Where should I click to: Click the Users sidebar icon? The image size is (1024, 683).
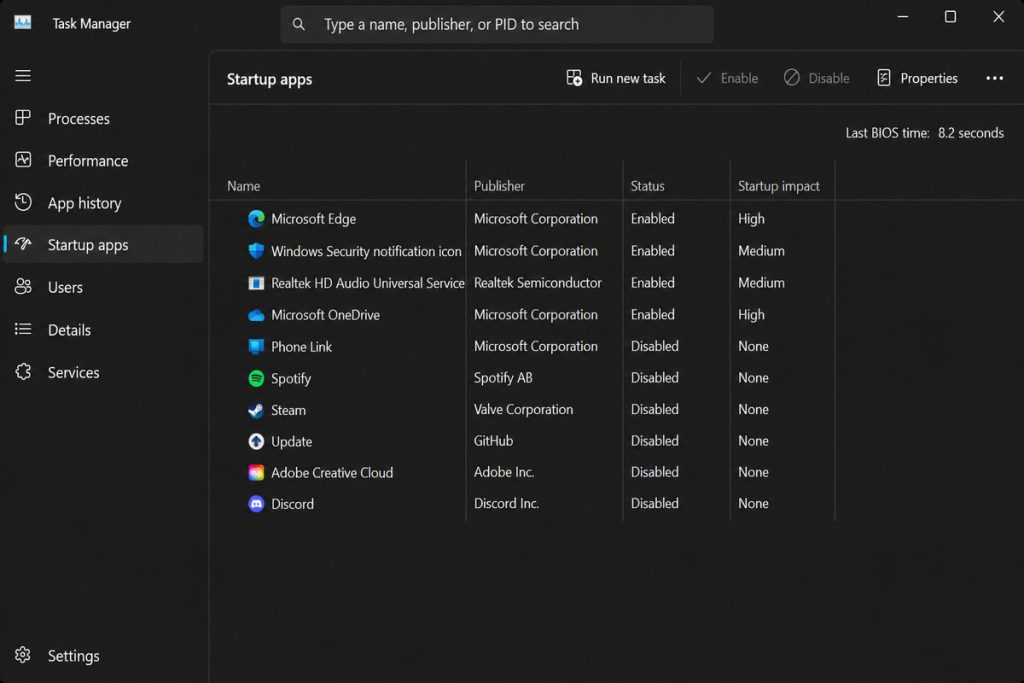click(x=23, y=287)
